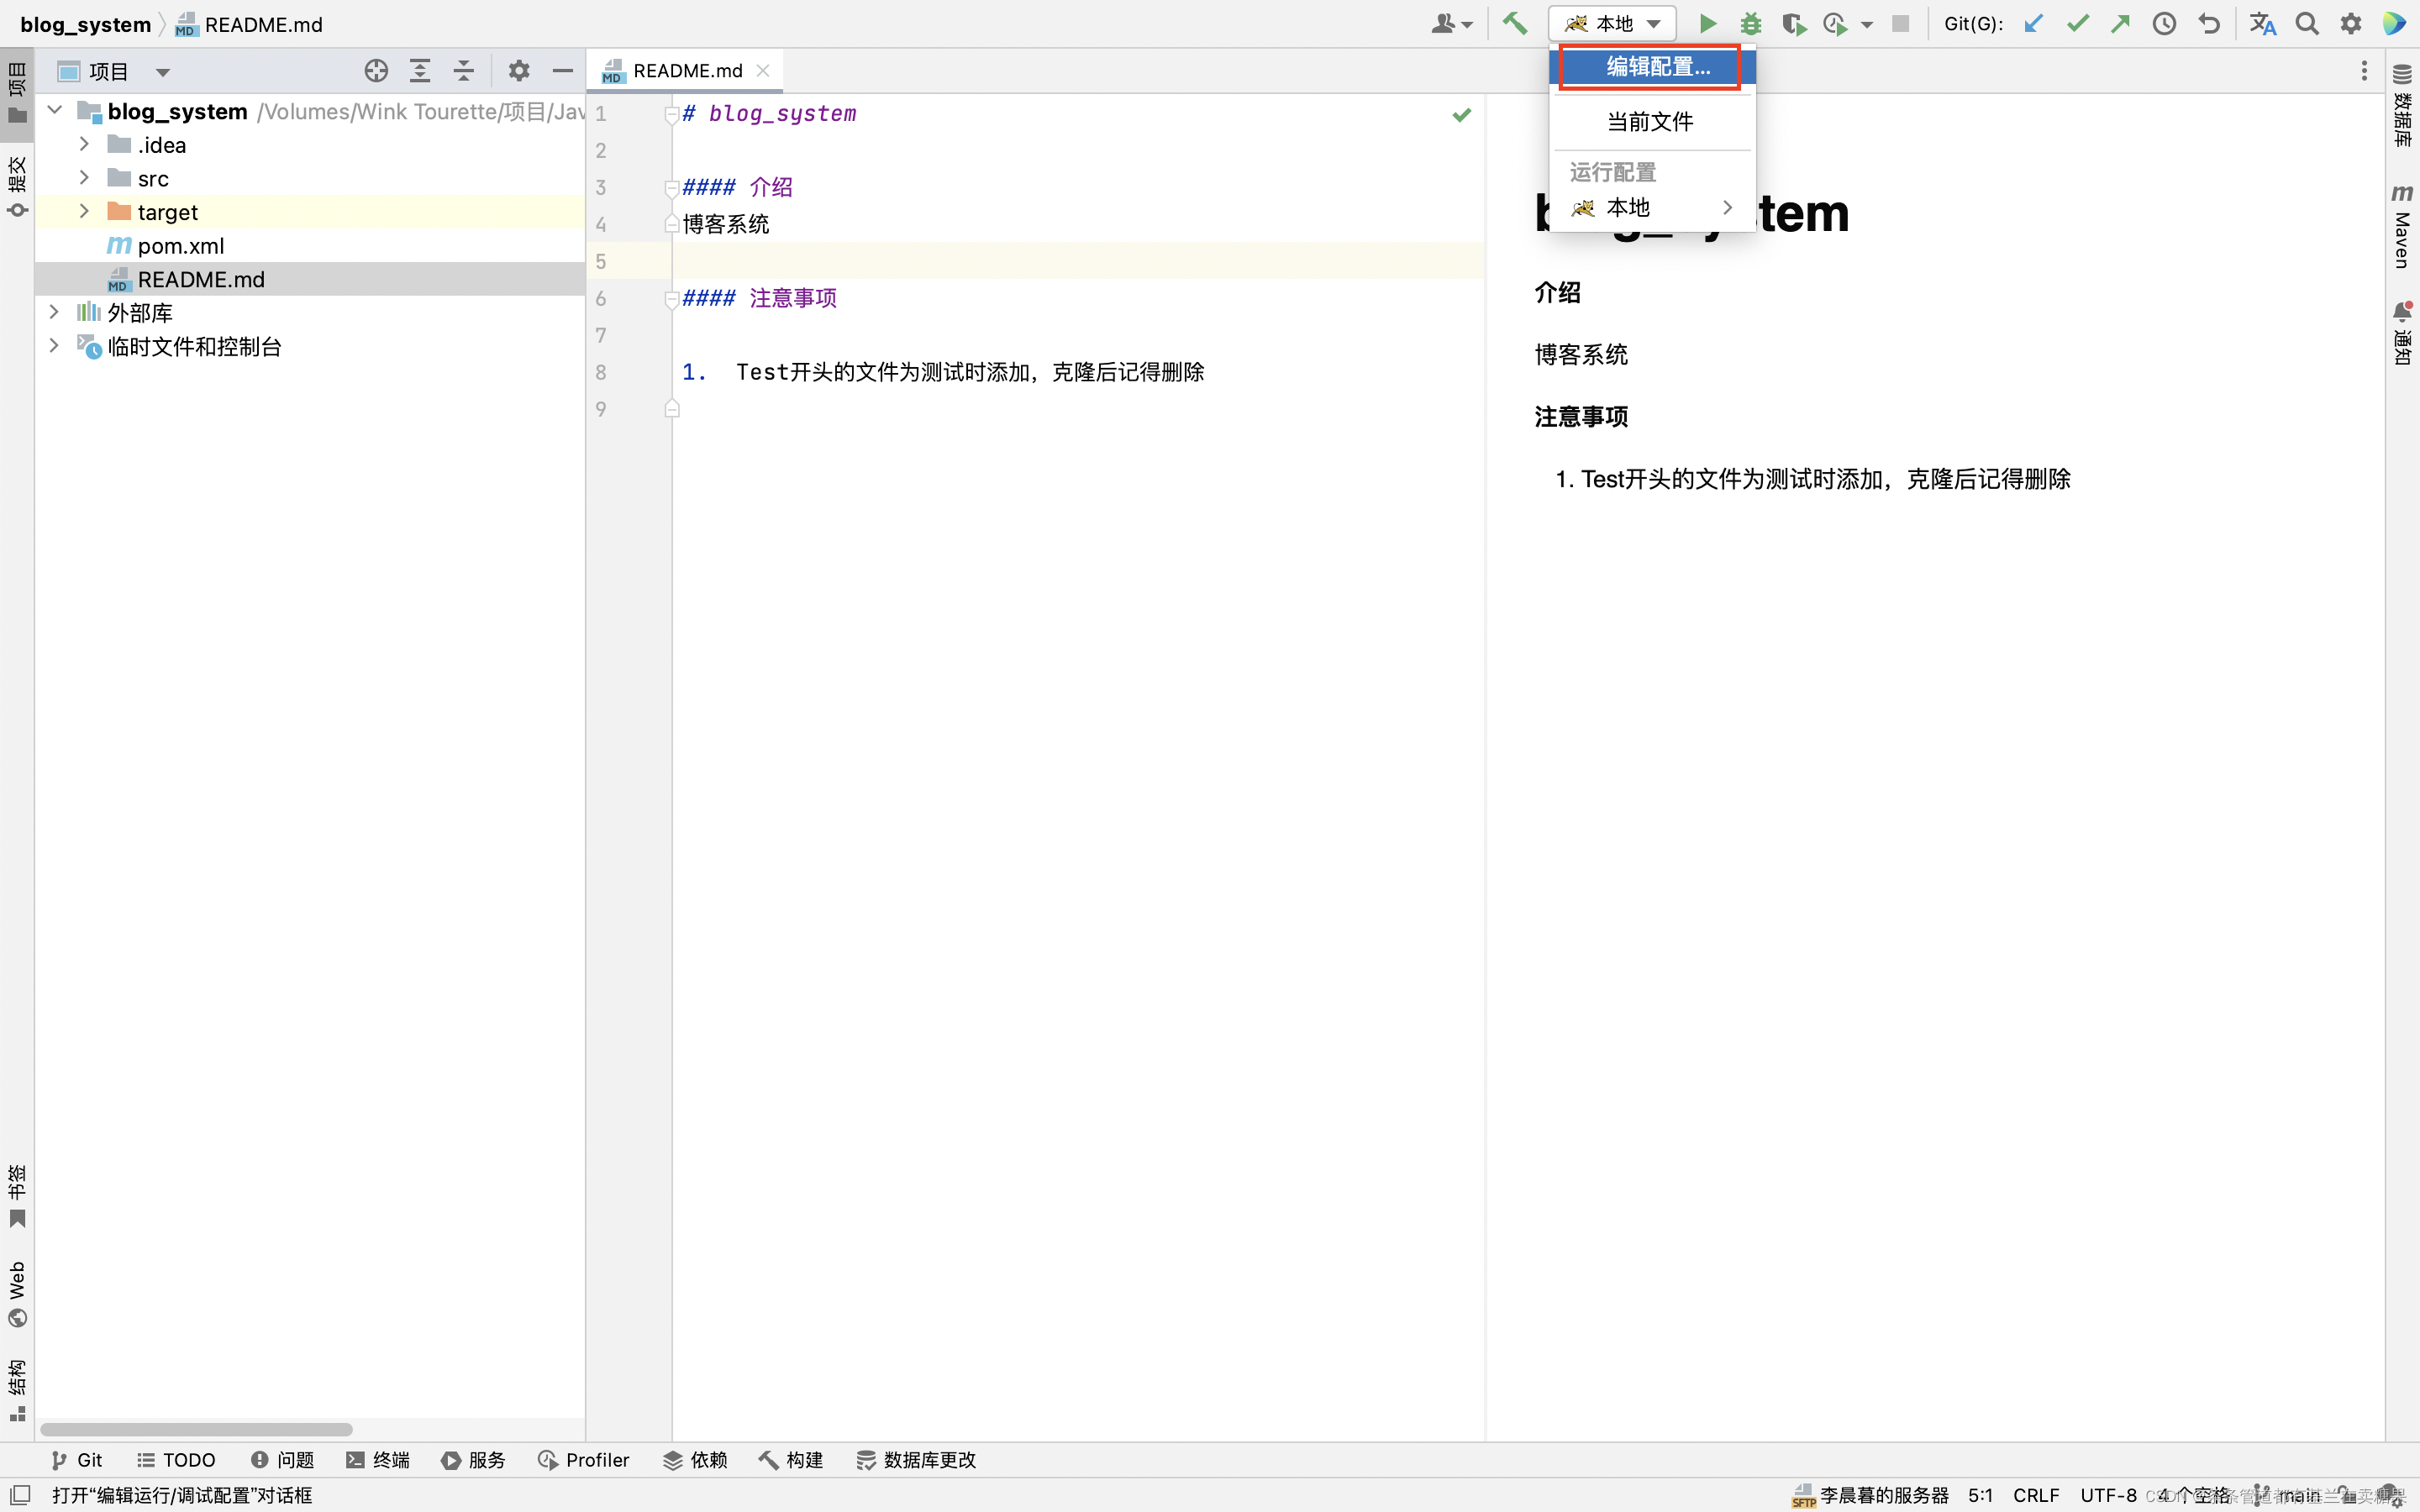Start debugging with the bug icon
The image size is (2420, 1512).
tap(1751, 24)
